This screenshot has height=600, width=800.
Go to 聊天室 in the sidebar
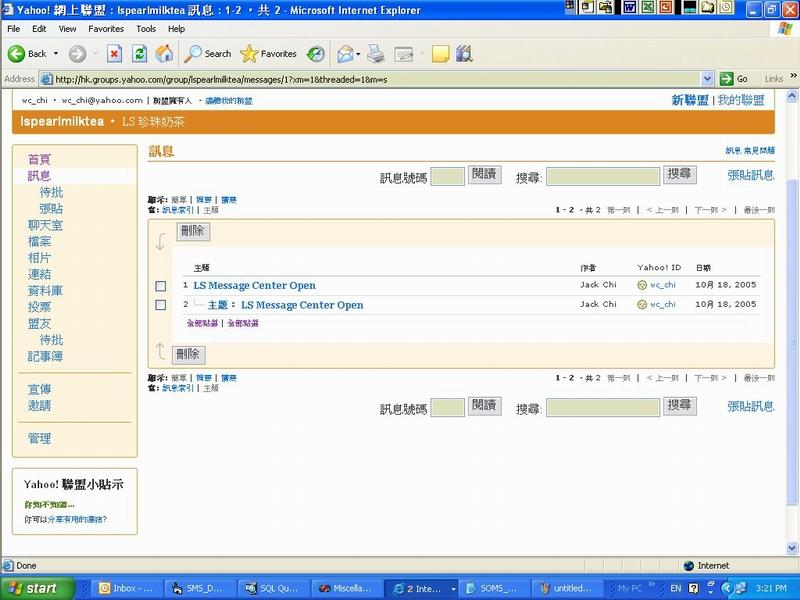pyautogui.click(x=45, y=225)
